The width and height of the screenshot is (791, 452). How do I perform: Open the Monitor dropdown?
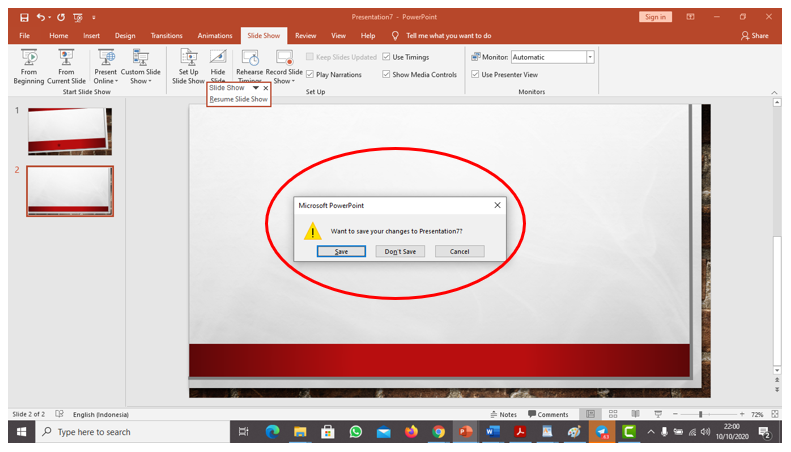click(x=590, y=57)
